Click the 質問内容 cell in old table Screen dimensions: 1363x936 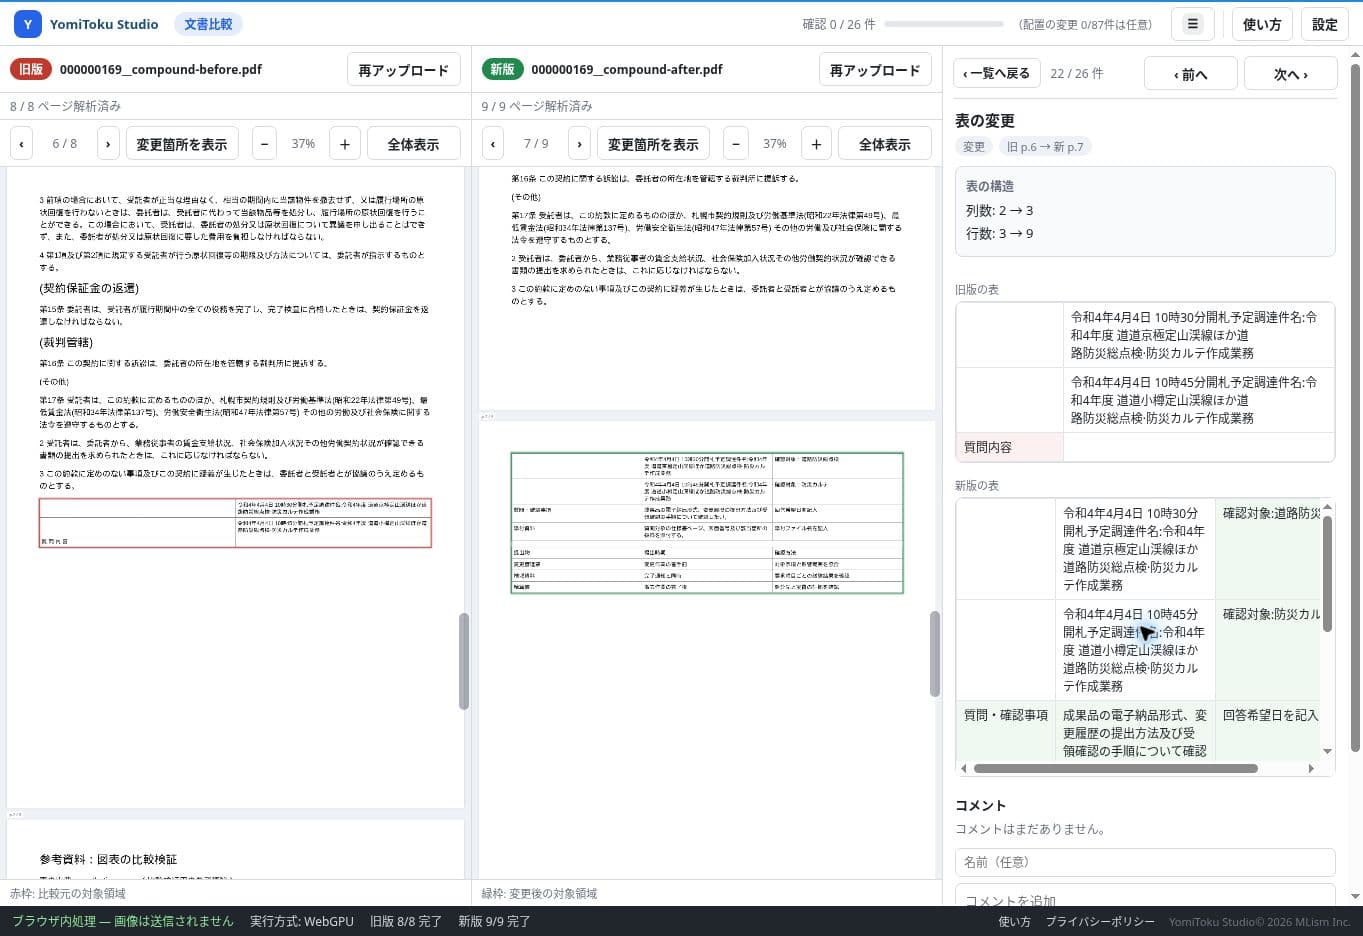tap(1009, 447)
